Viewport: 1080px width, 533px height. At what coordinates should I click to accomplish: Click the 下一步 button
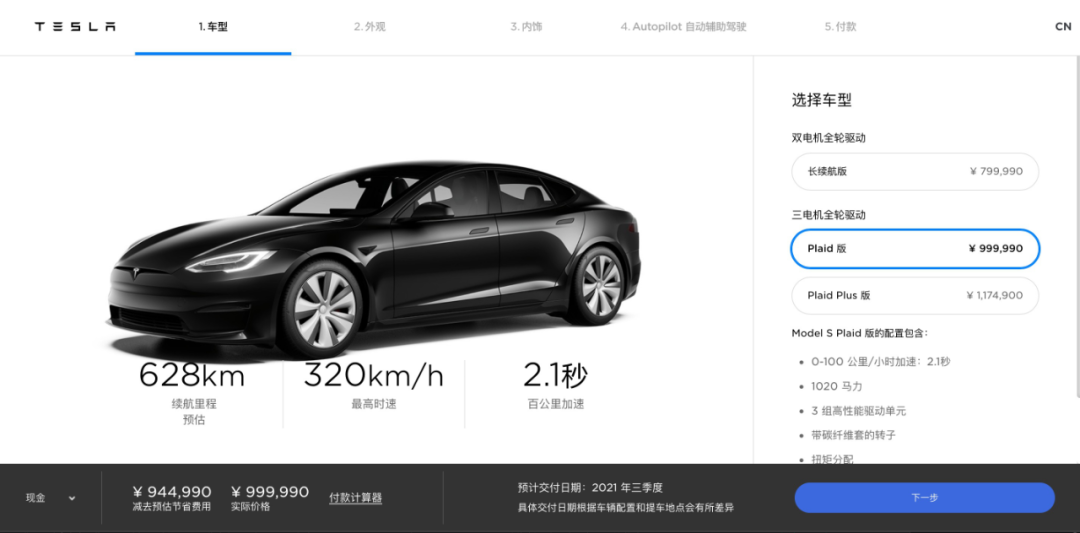(924, 497)
